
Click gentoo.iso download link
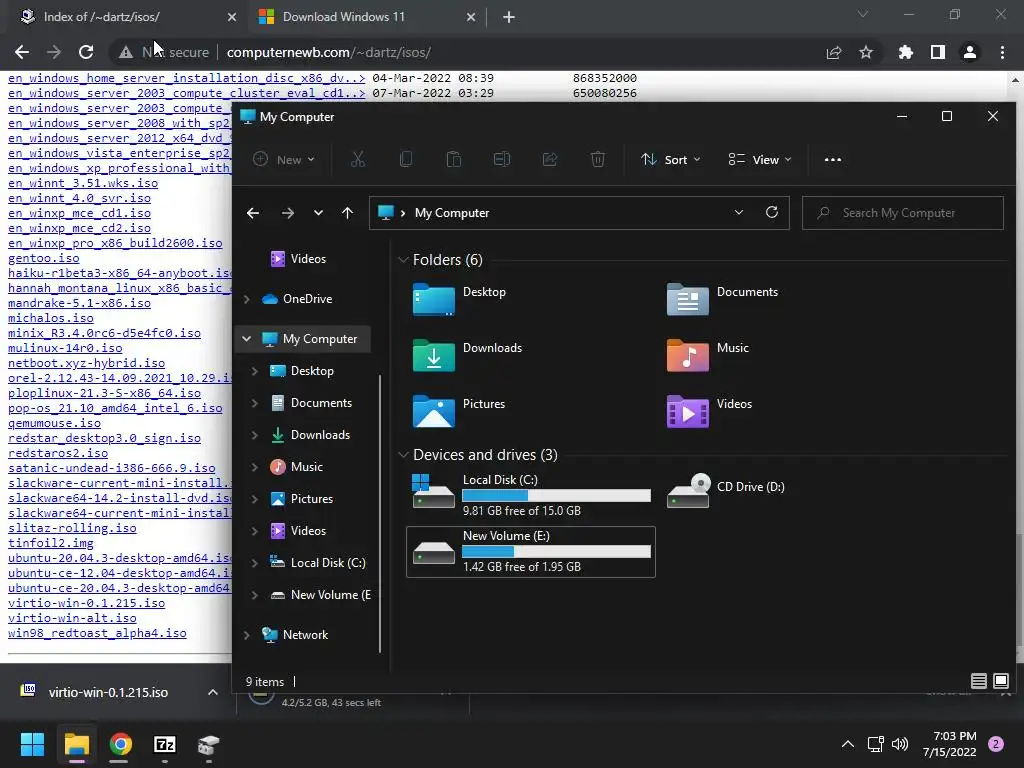click(x=44, y=258)
